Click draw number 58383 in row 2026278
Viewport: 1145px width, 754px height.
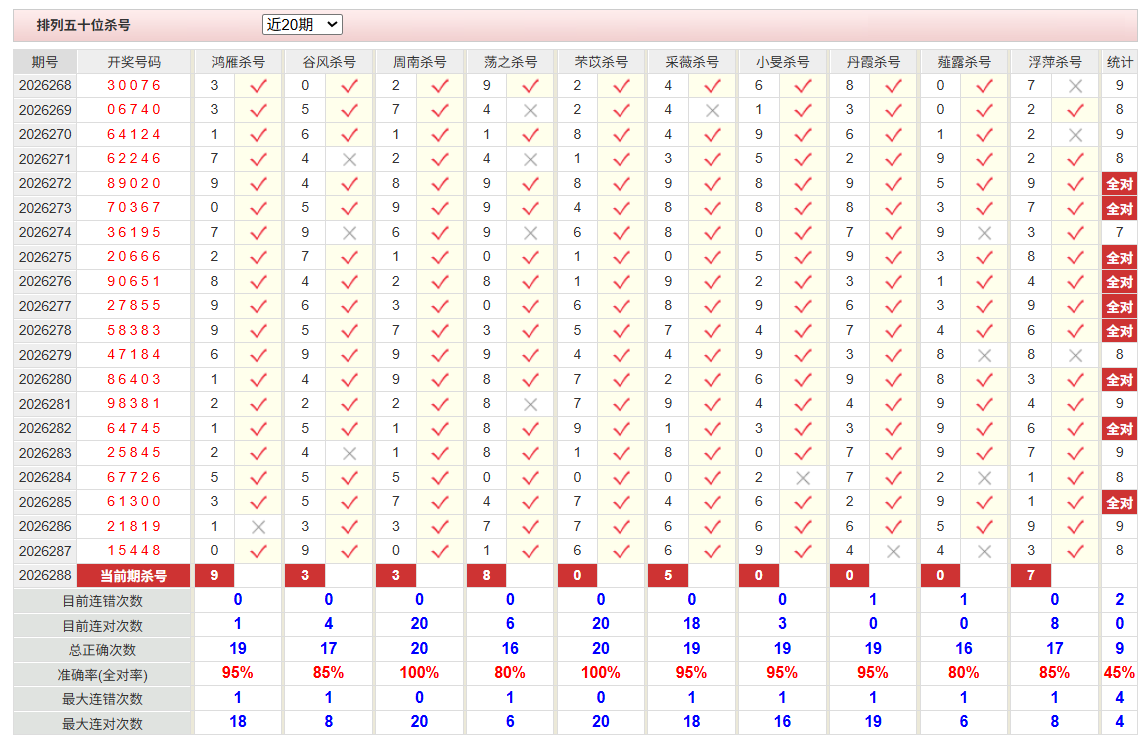(134, 331)
